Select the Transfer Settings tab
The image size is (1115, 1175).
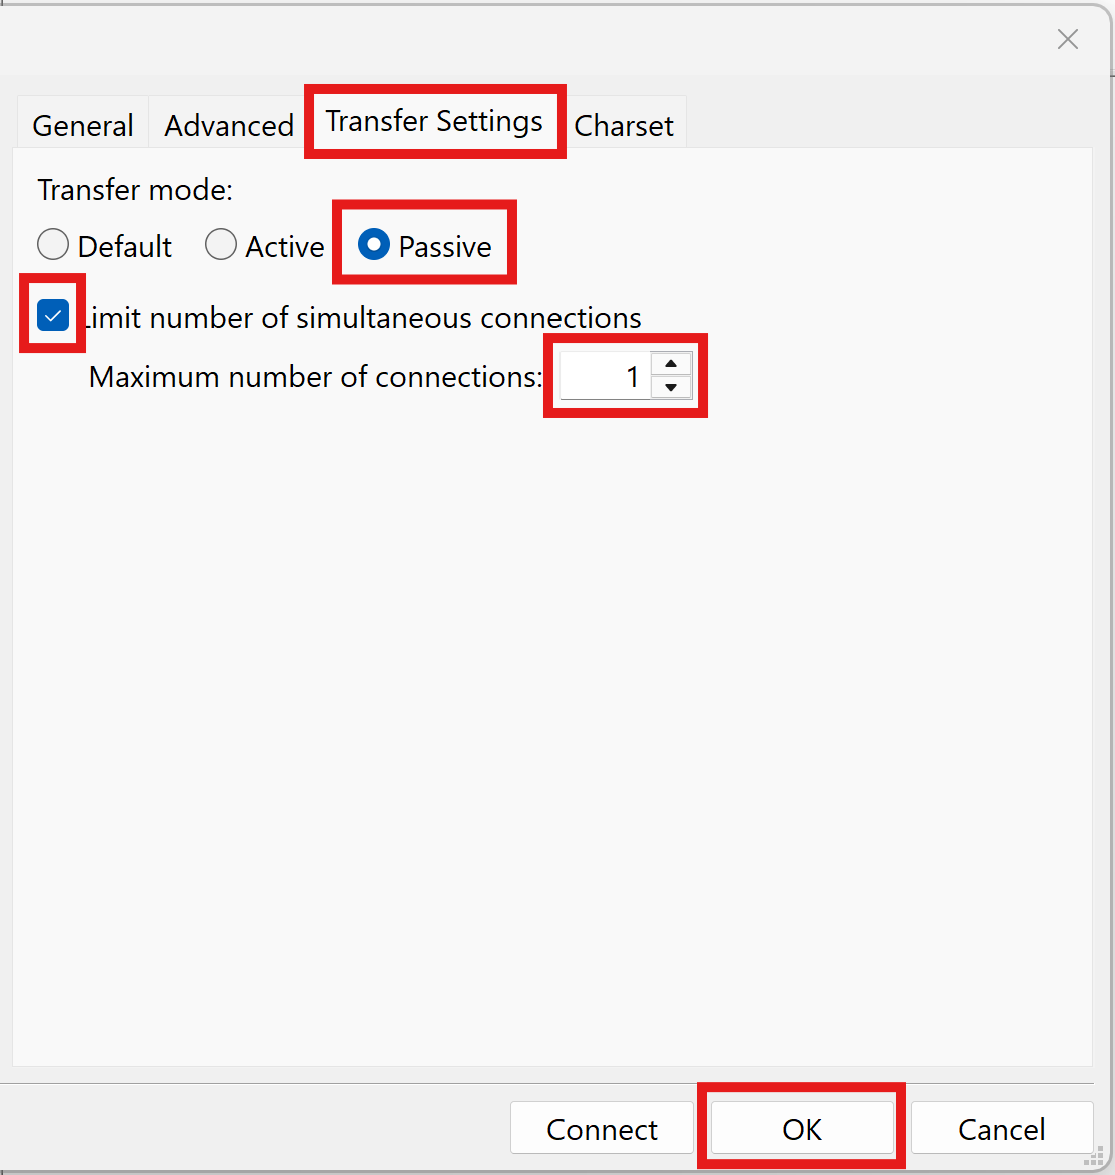coord(434,121)
